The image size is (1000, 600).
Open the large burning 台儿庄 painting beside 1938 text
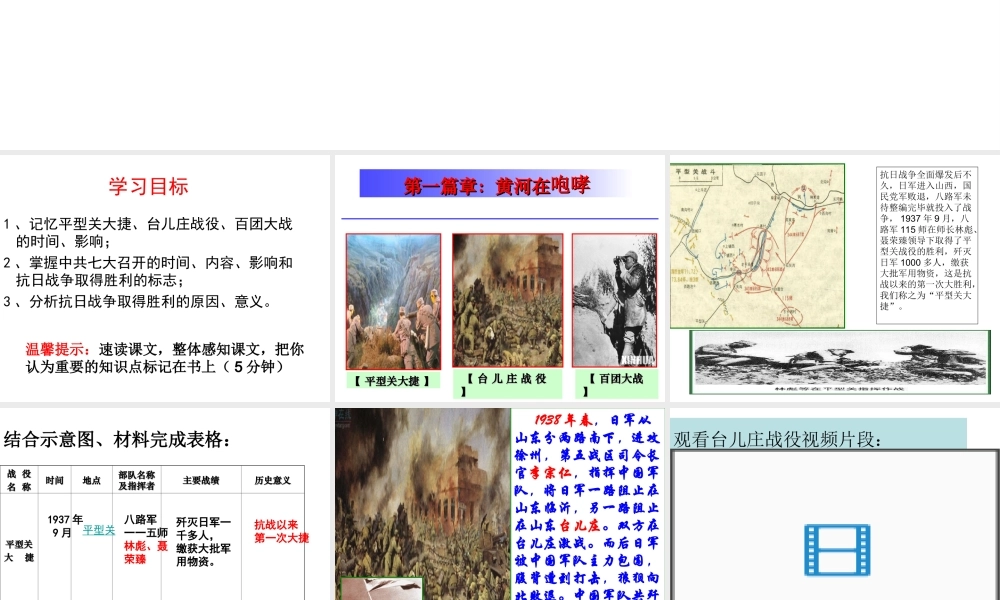423,504
